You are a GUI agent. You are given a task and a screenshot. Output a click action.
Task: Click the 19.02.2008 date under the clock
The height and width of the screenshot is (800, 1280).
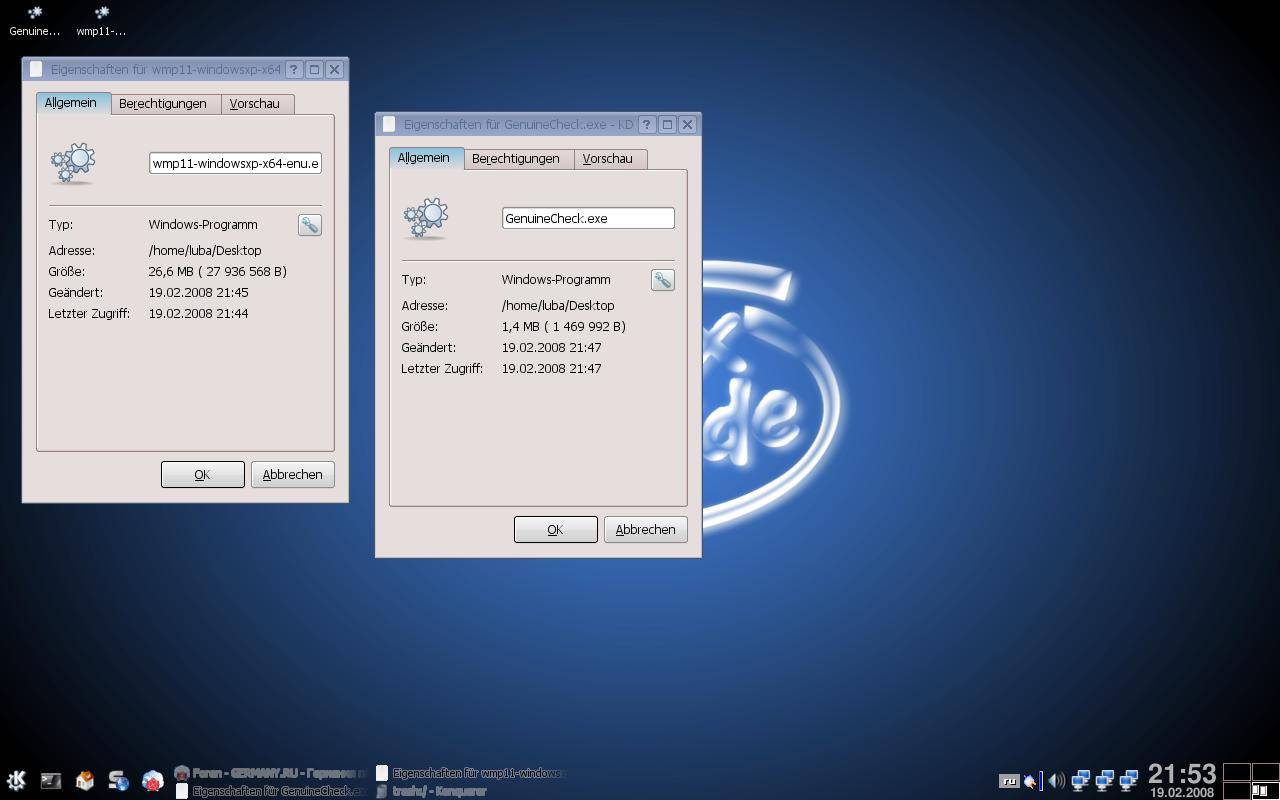point(1182,792)
